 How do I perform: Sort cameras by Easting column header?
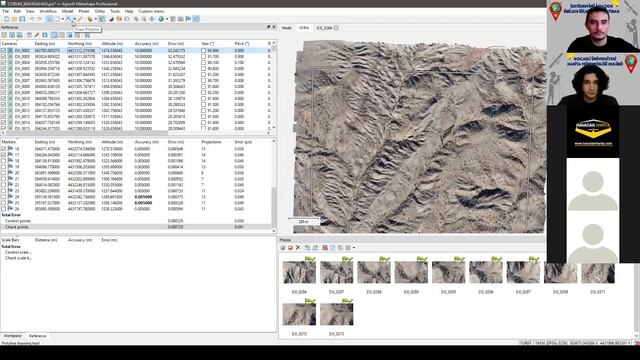[45, 43]
